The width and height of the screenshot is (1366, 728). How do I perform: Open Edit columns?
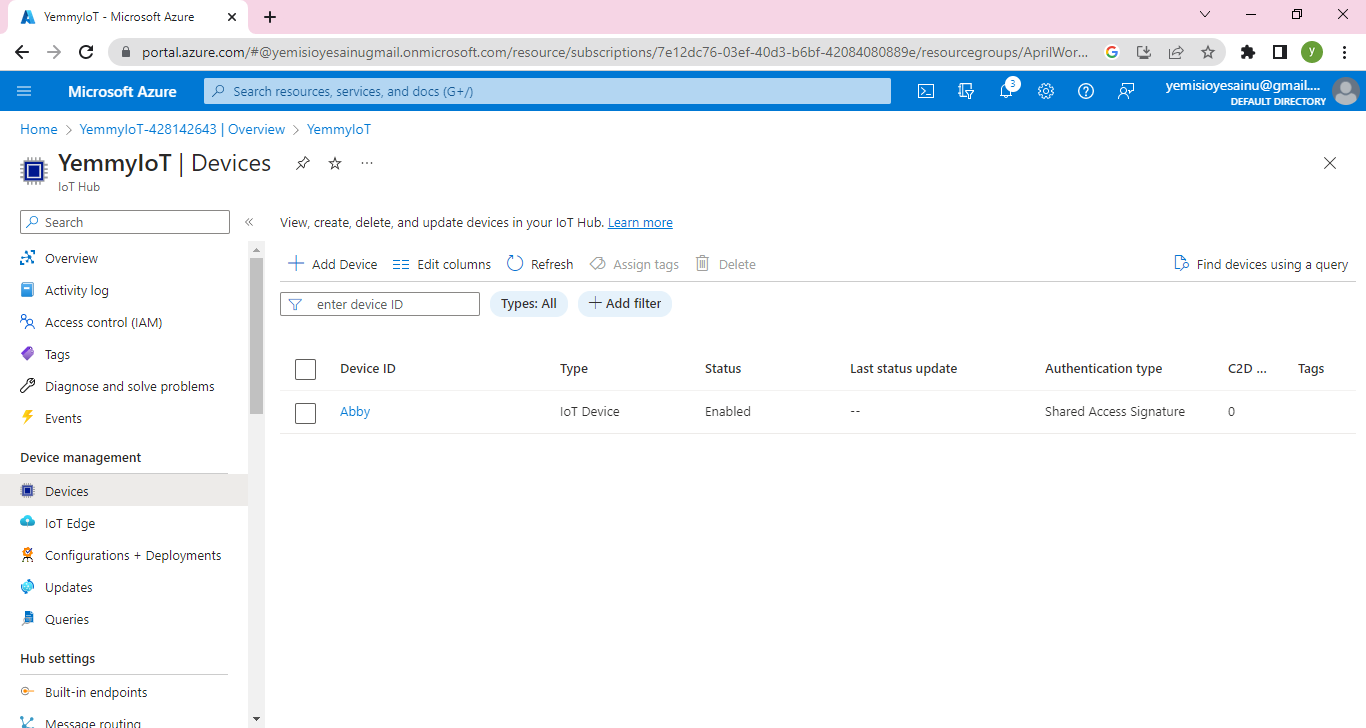[x=442, y=264]
